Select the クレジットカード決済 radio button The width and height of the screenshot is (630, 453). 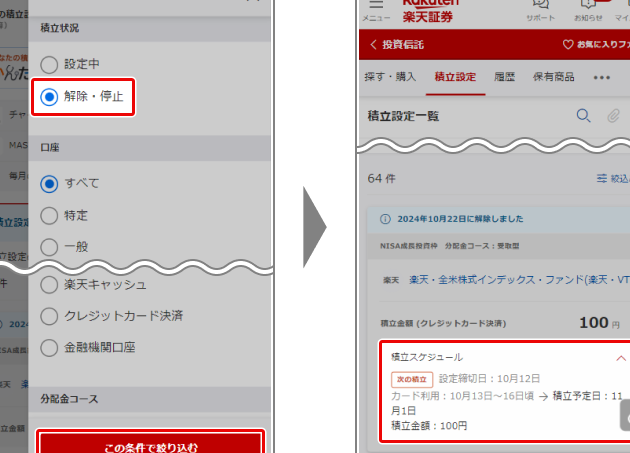(x=49, y=316)
